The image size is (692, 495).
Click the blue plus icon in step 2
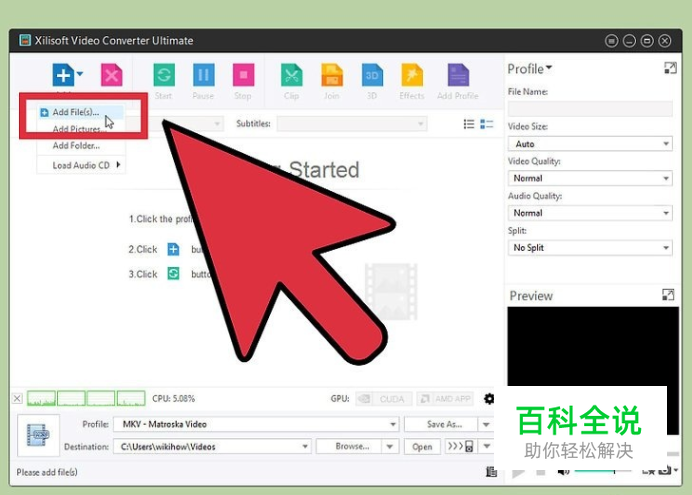pos(173,249)
